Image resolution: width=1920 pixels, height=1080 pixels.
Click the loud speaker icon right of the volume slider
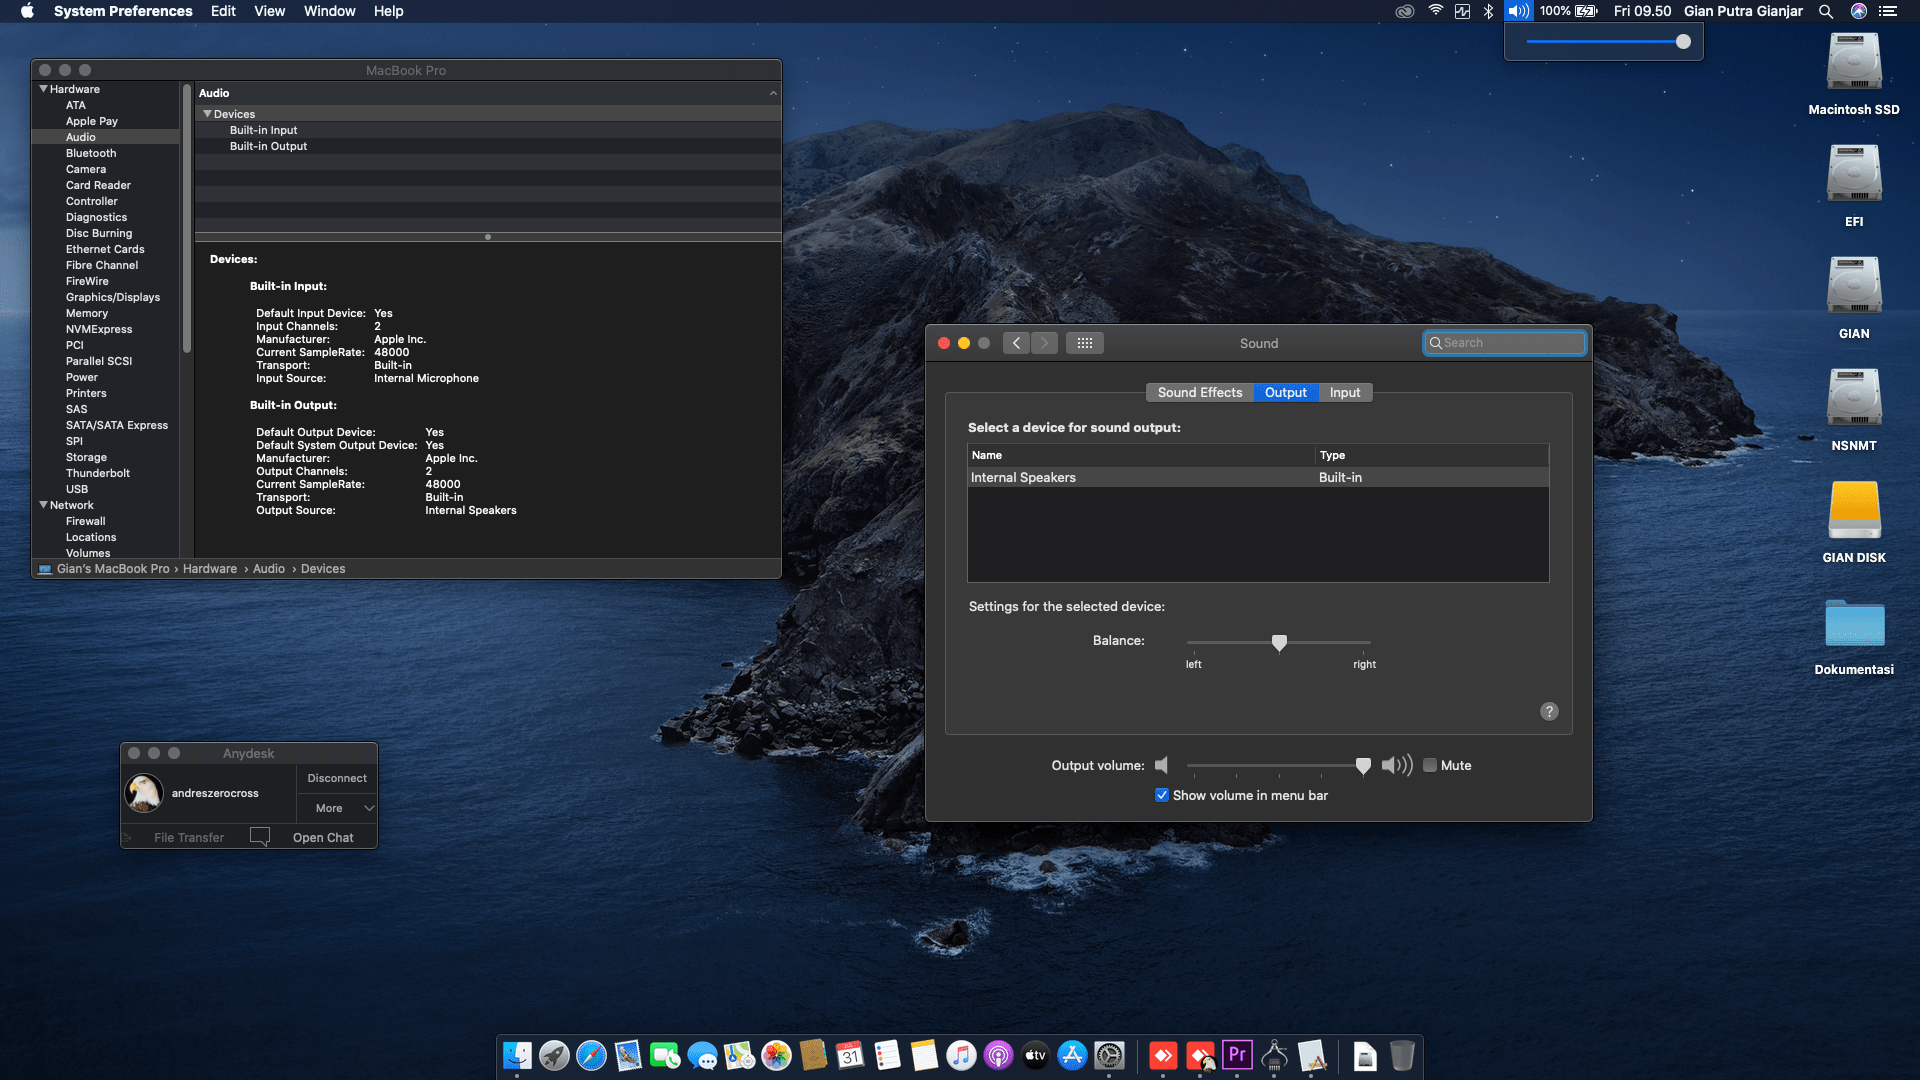click(x=1396, y=765)
